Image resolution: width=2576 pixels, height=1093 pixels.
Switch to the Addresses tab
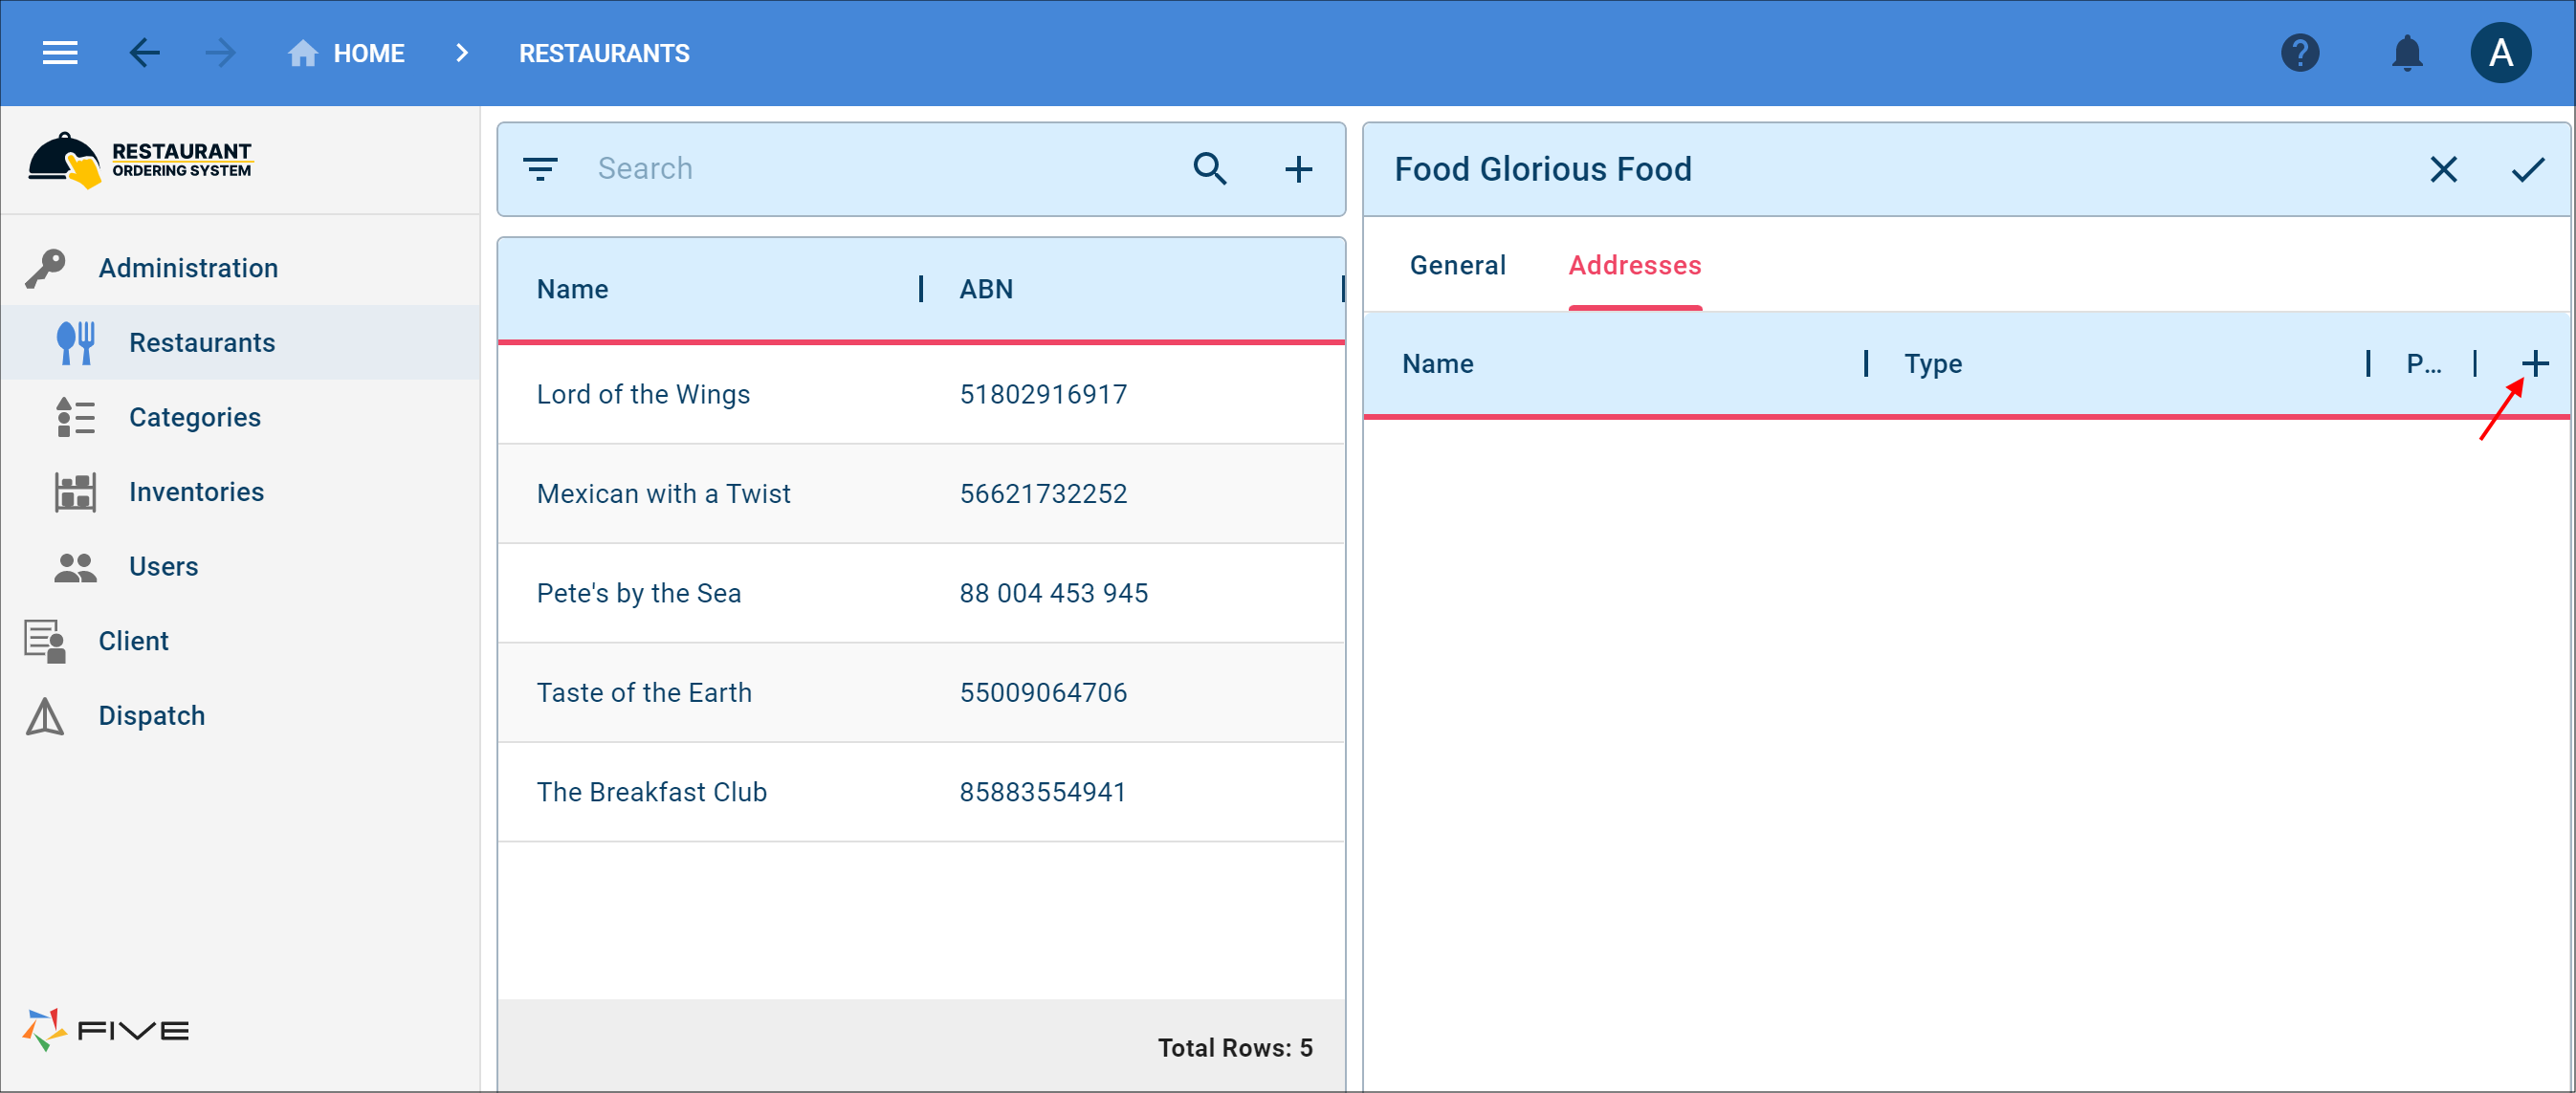pyautogui.click(x=1634, y=265)
